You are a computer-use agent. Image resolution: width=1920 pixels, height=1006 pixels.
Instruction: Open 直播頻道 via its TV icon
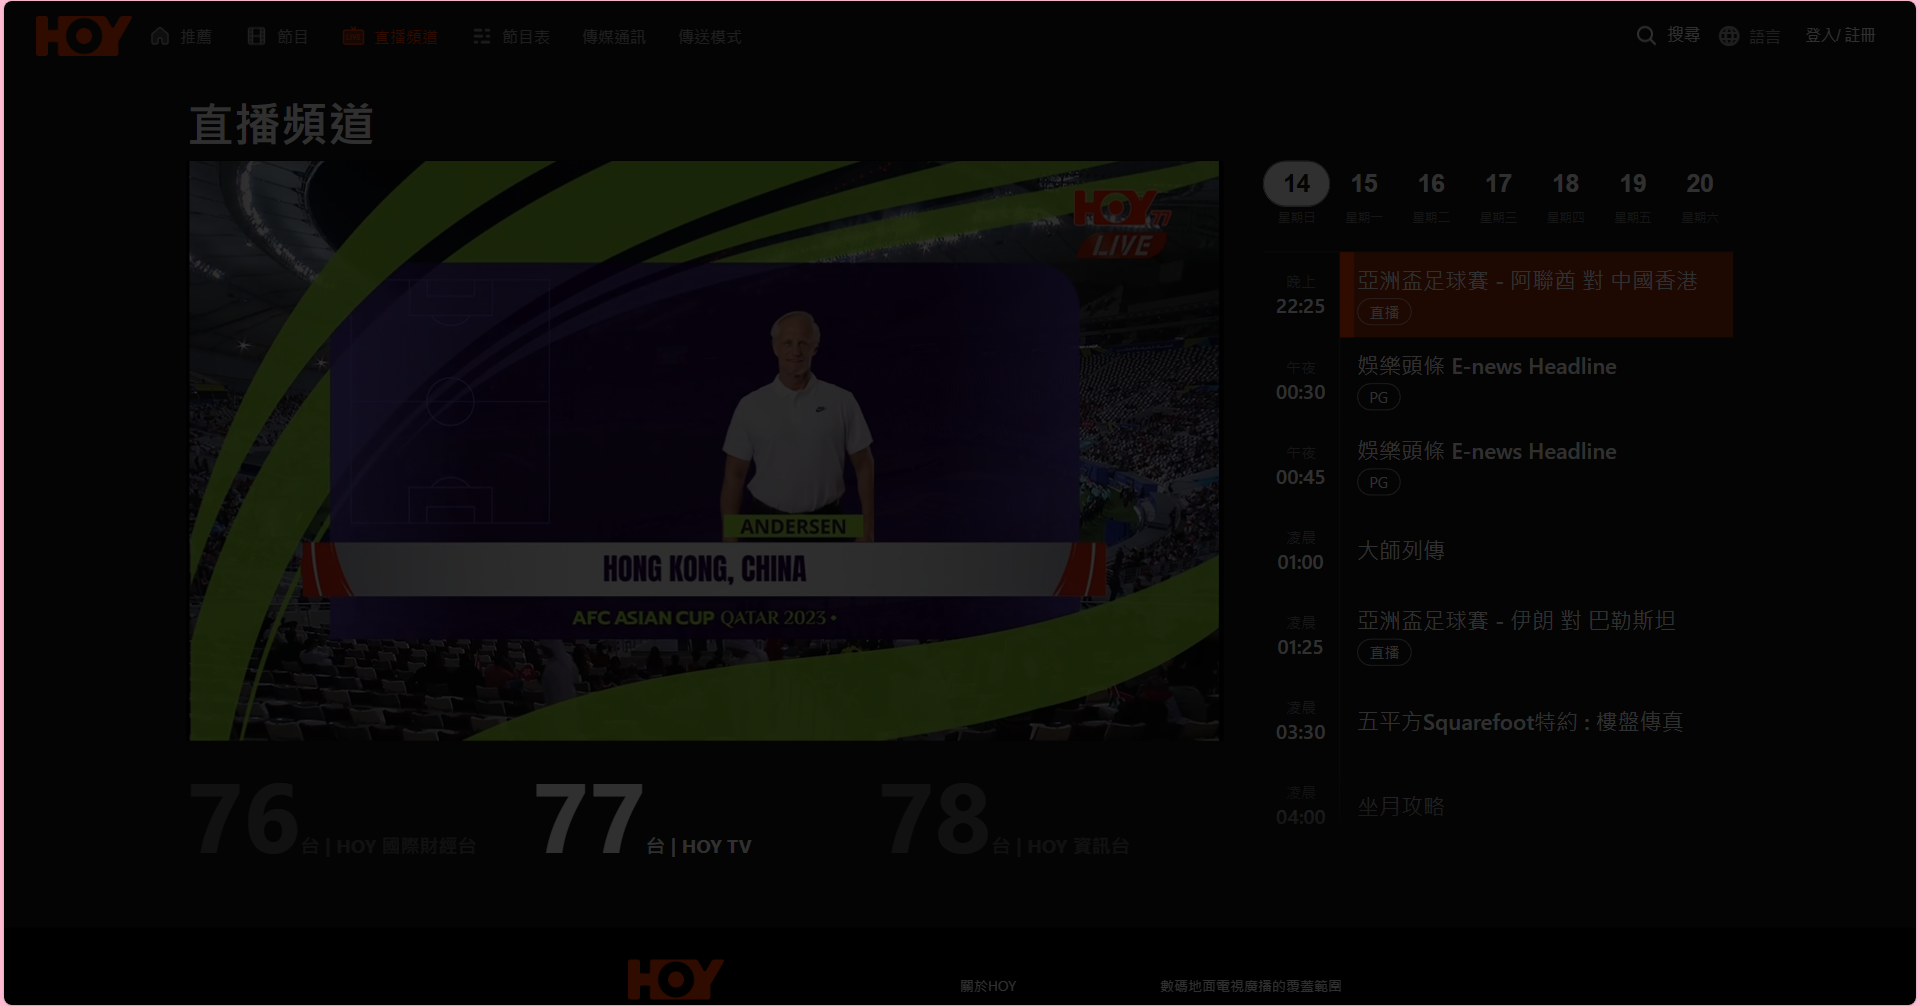click(x=353, y=36)
